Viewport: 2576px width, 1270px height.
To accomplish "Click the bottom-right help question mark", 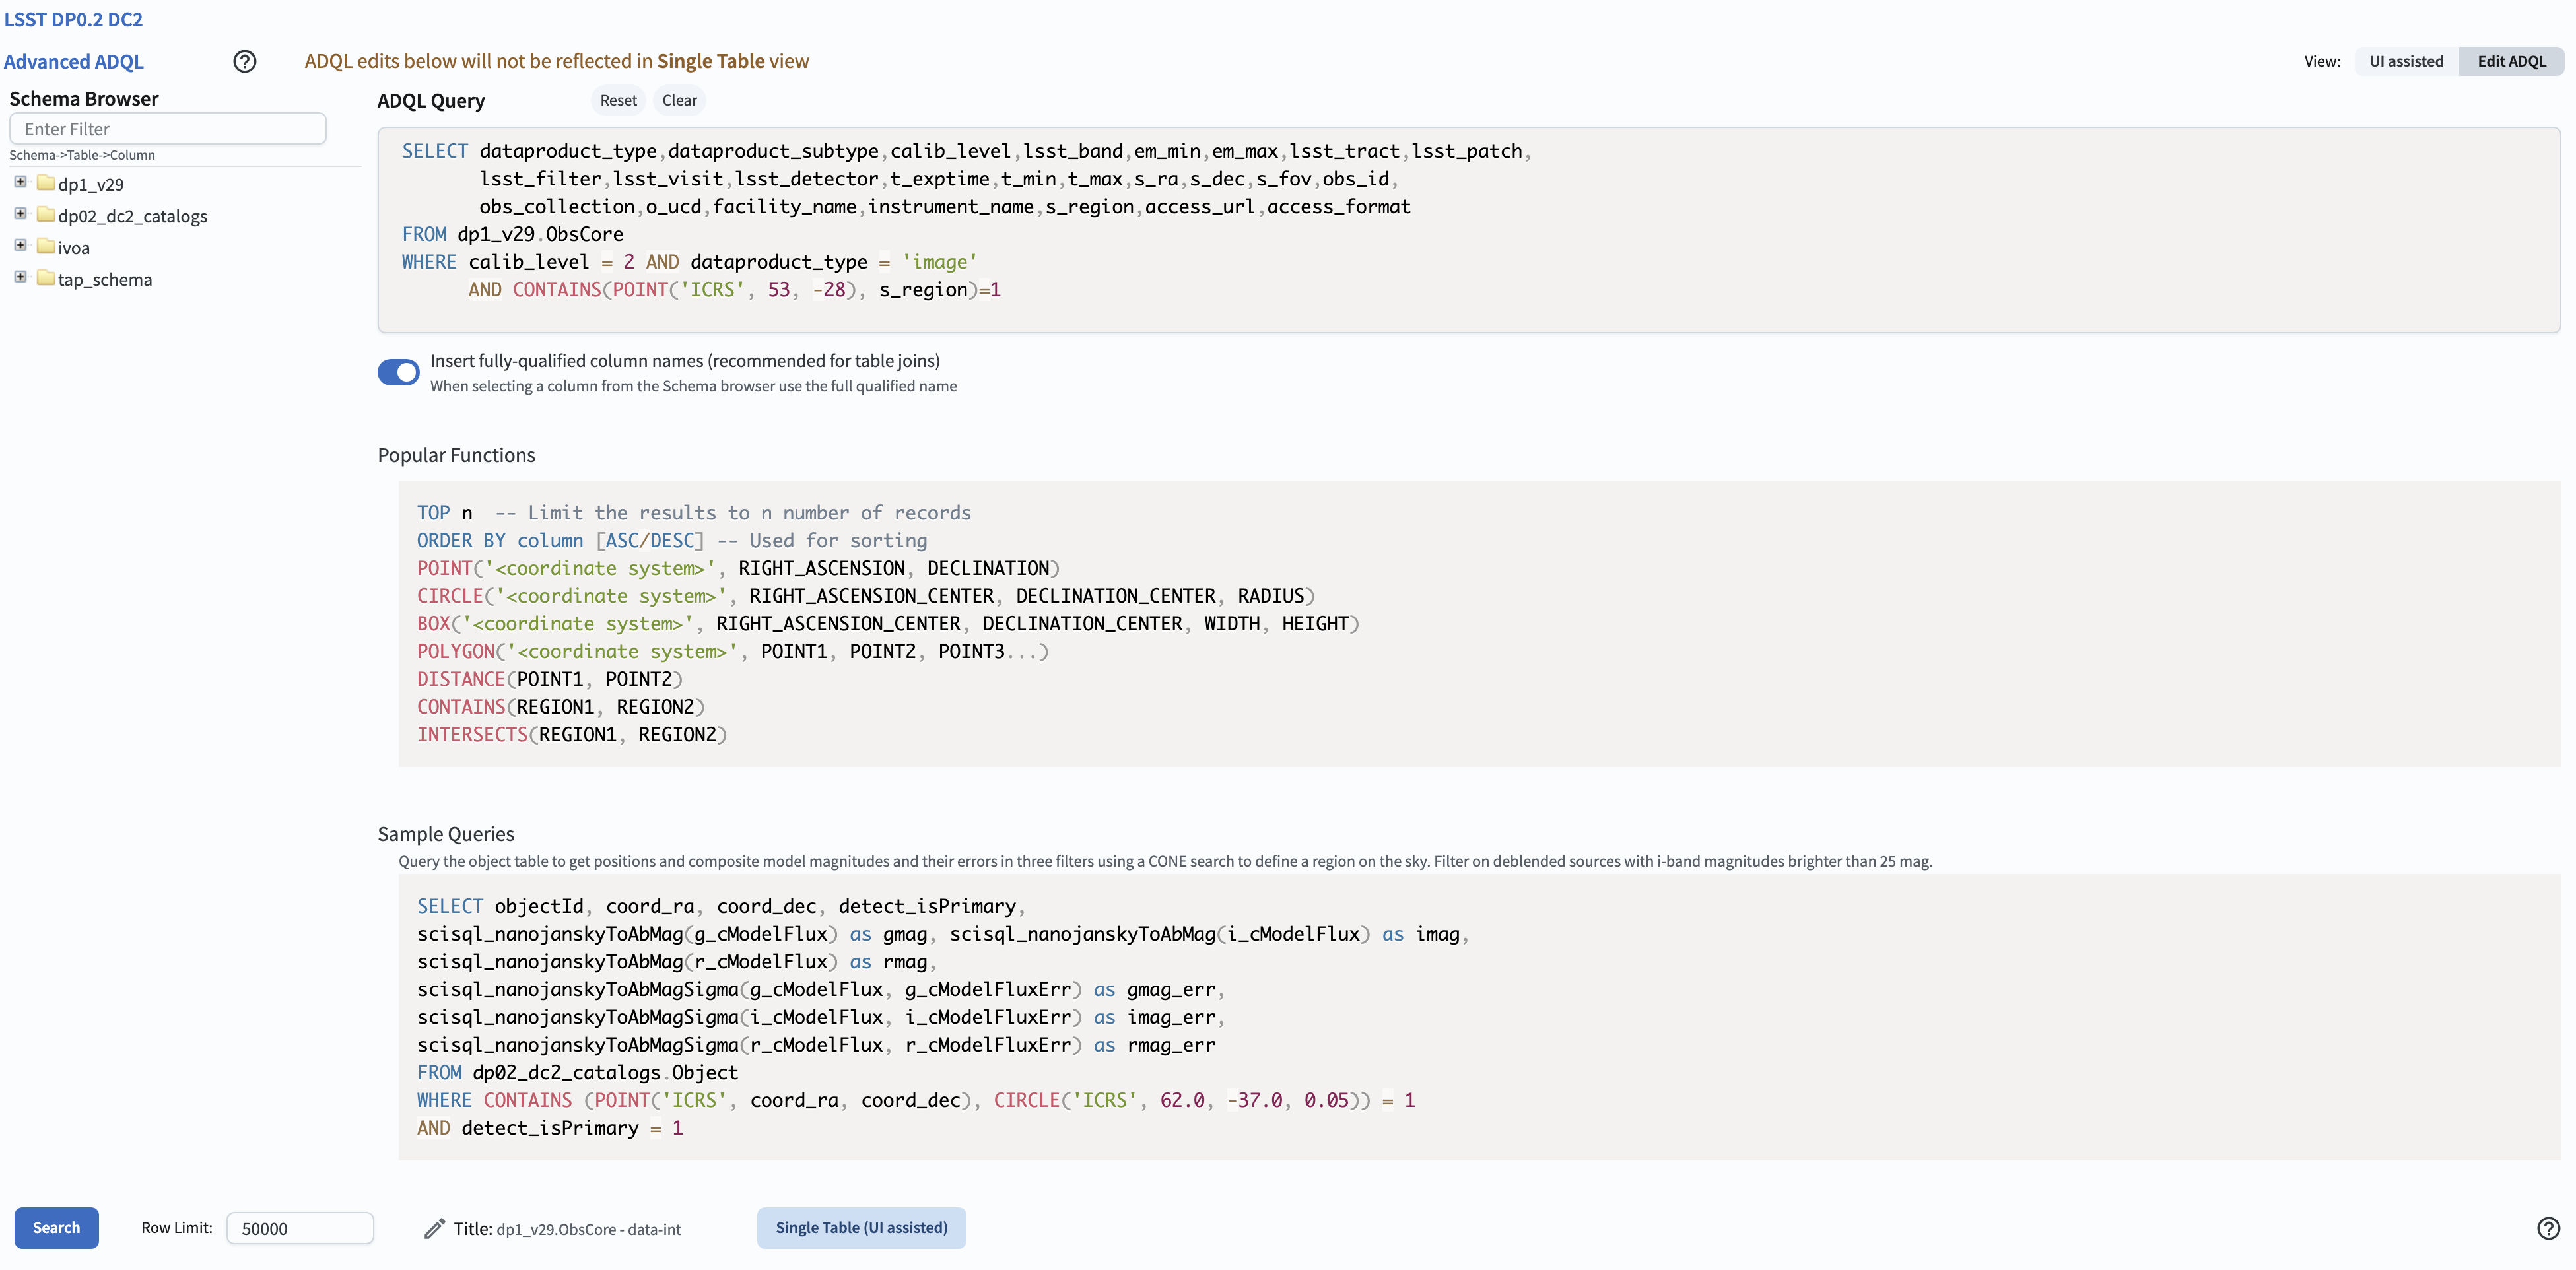I will point(2548,1228).
